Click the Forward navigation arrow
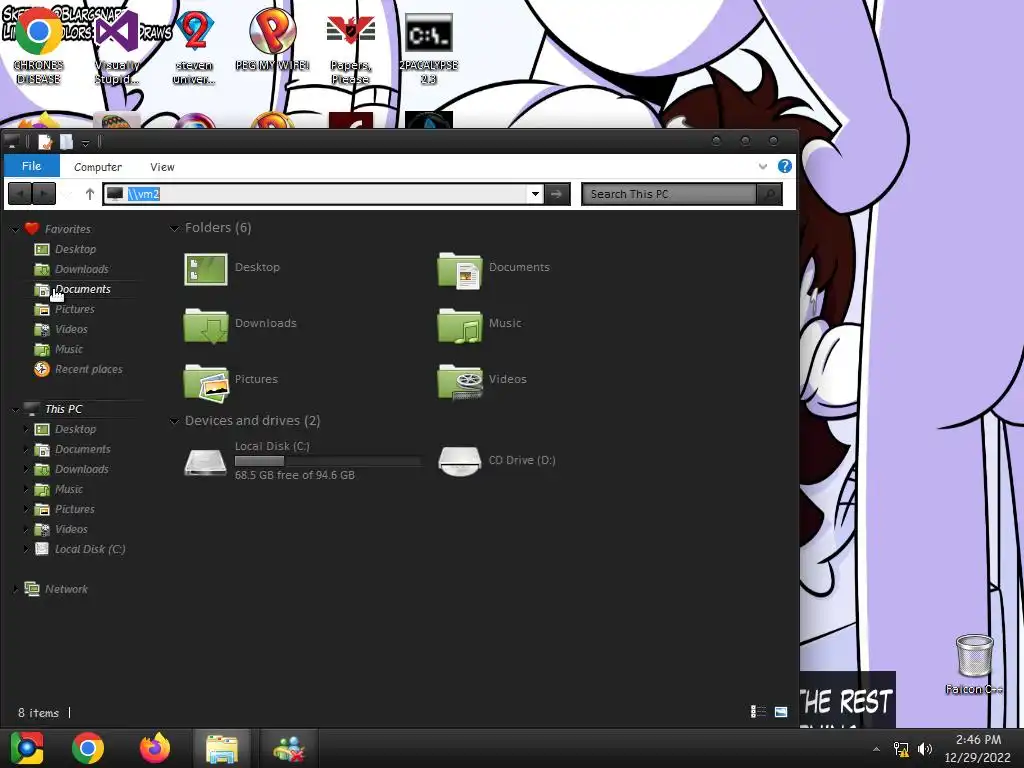The image size is (1024, 768). pyautogui.click(x=44, y=194)
